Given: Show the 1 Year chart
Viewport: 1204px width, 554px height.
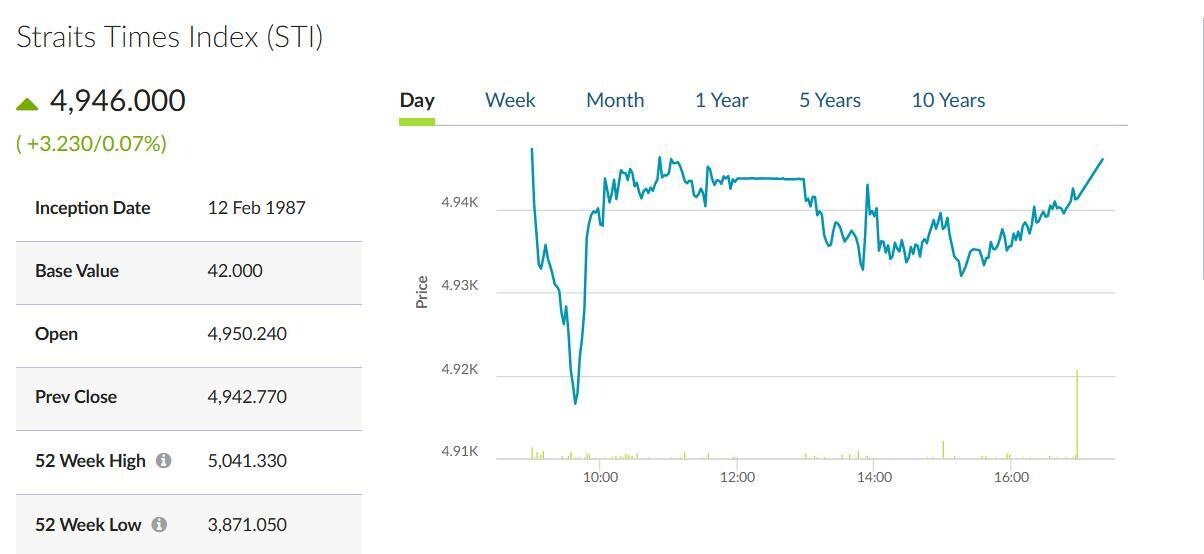Looking at the screenshot, I should (x=722, y=100).
